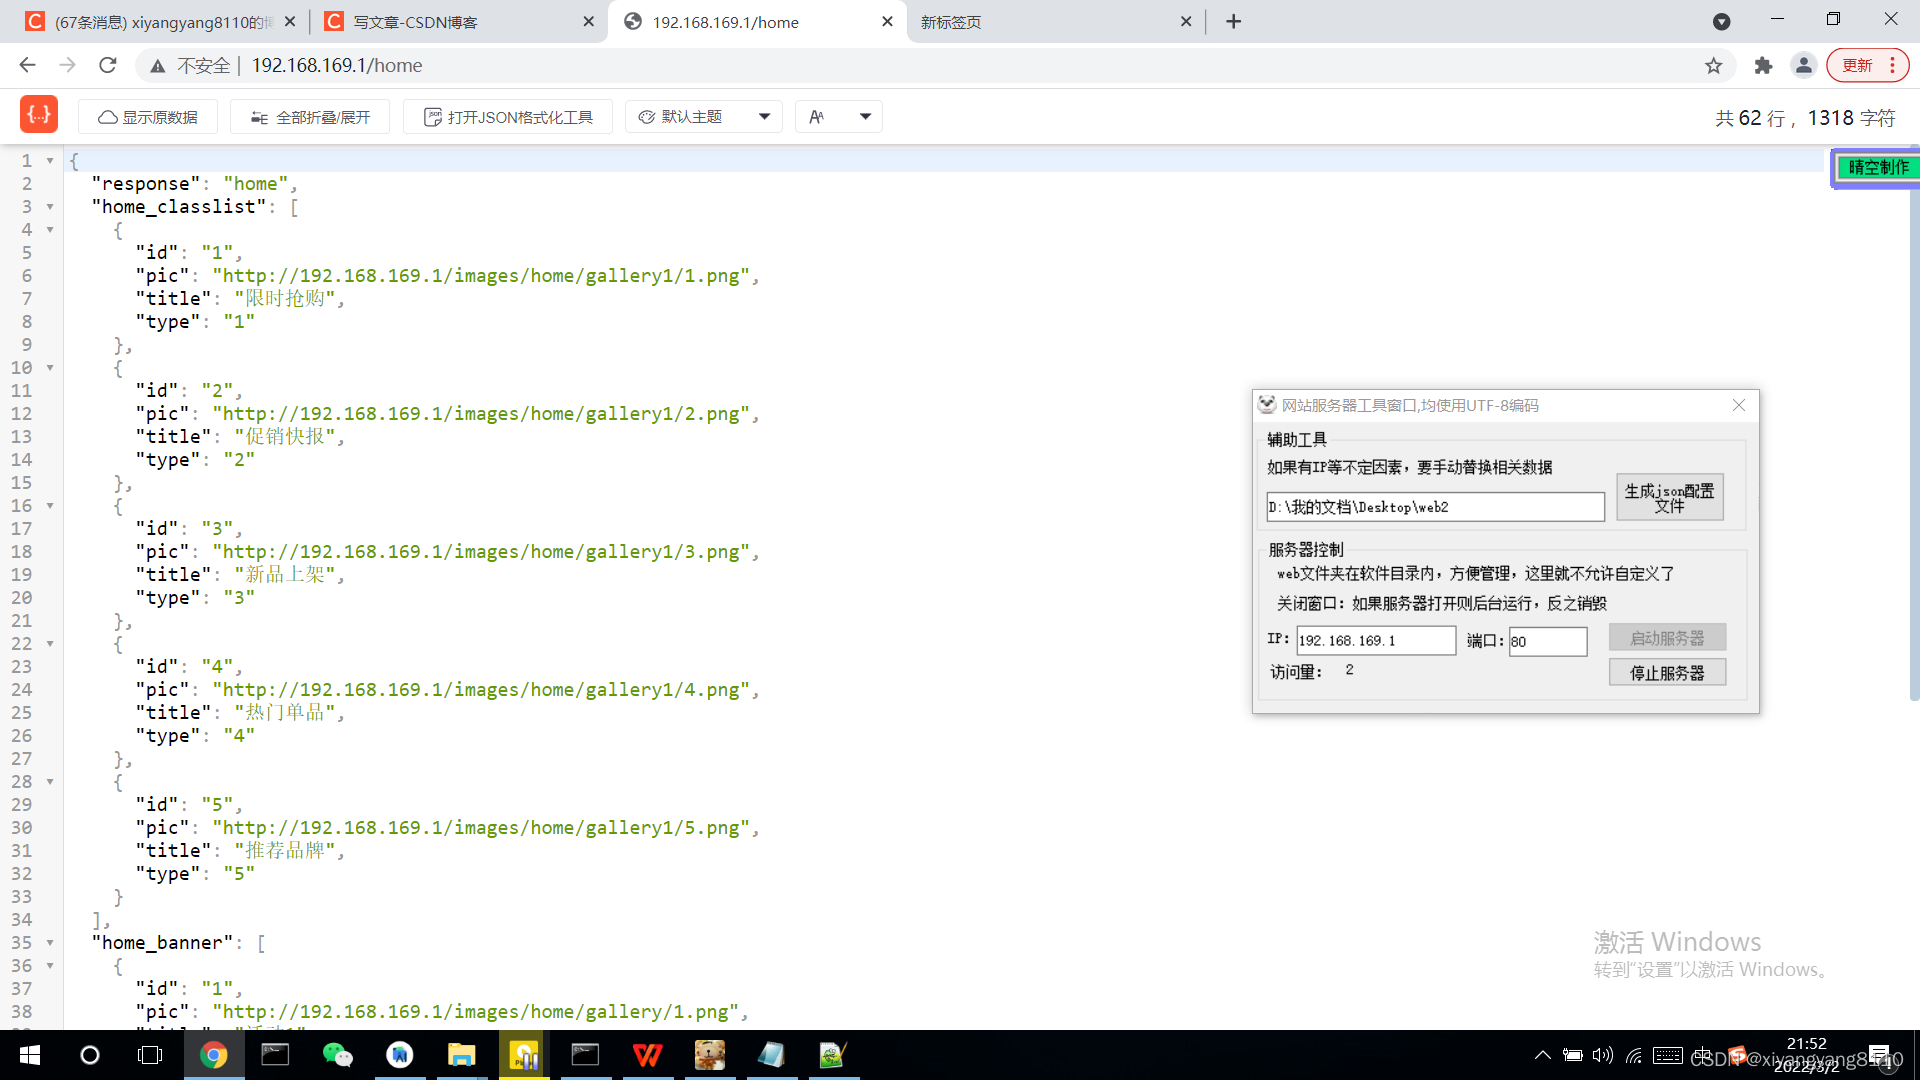The image size is (1920, 1080).
Task: Close the 新标签页 tab
Action: point(1186,21)
